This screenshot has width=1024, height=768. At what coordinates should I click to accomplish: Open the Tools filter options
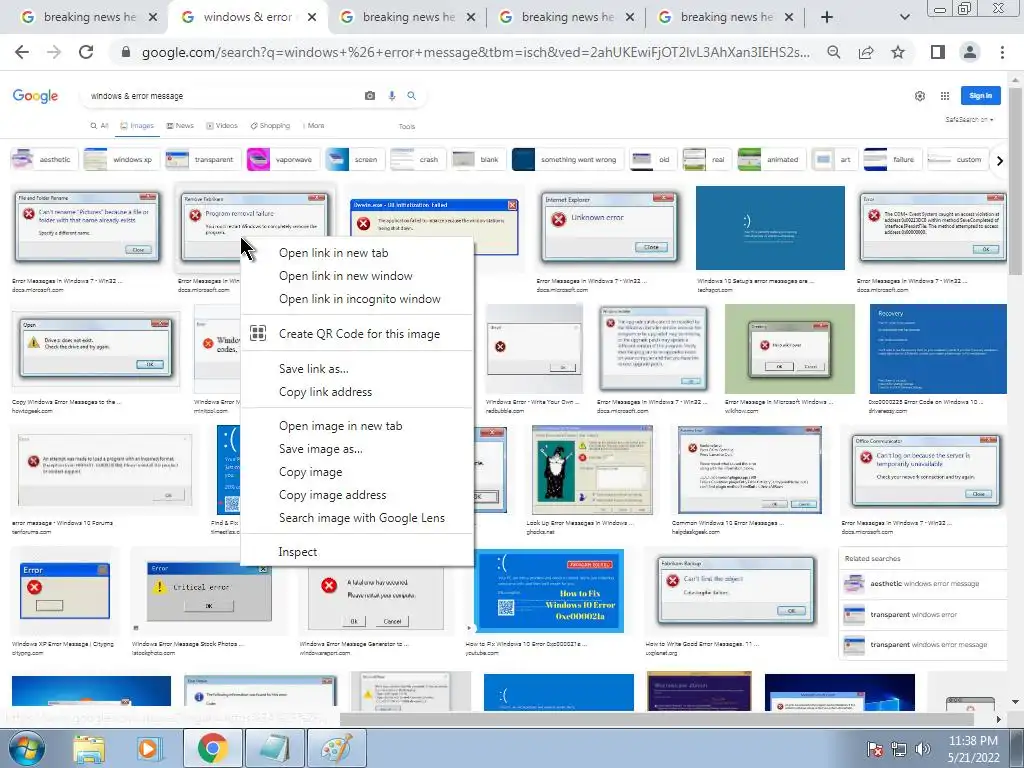click(407, 126)
